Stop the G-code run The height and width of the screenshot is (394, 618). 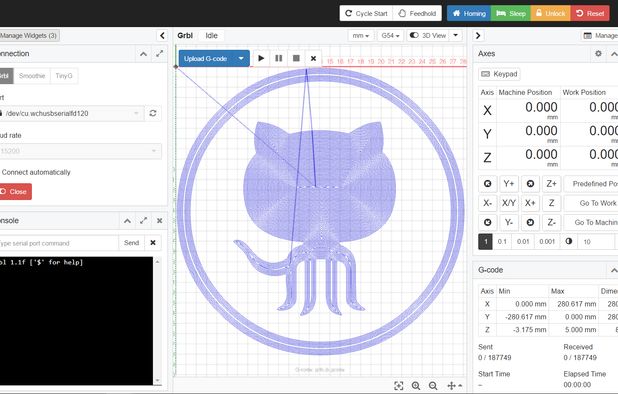tap(296, 58)
